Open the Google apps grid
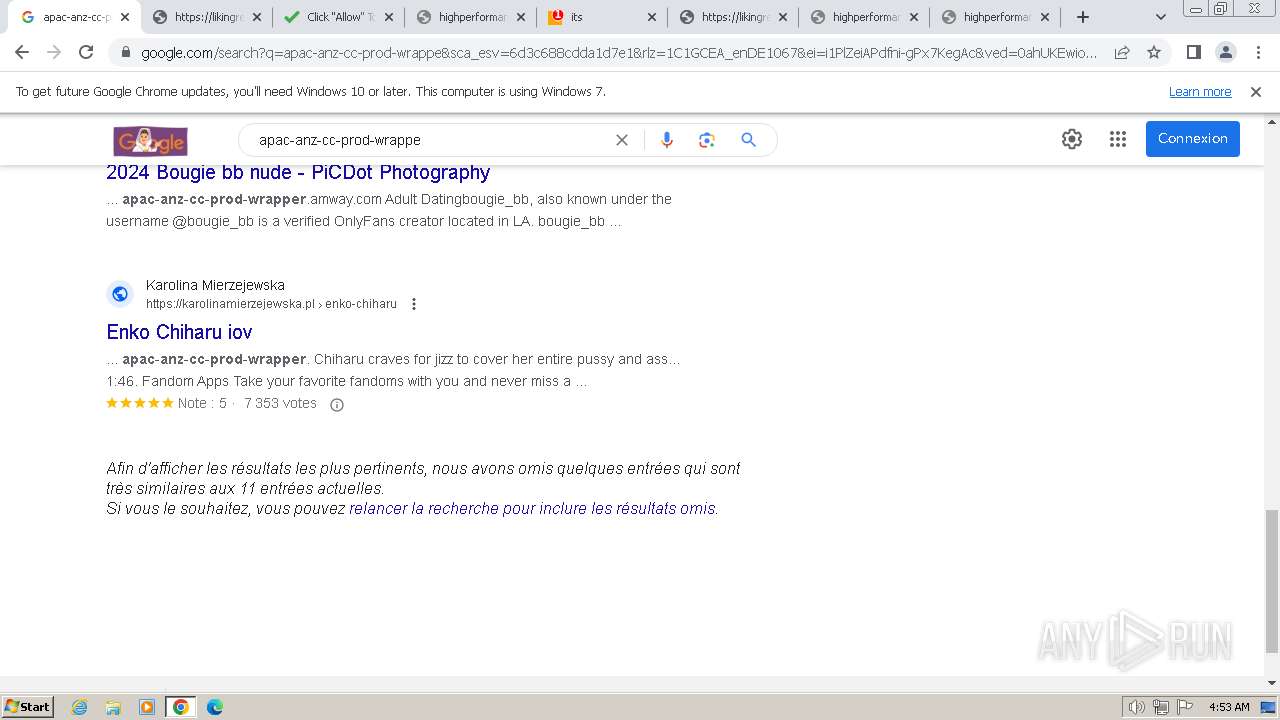The image size is (1280, 720). (1118, 139)
